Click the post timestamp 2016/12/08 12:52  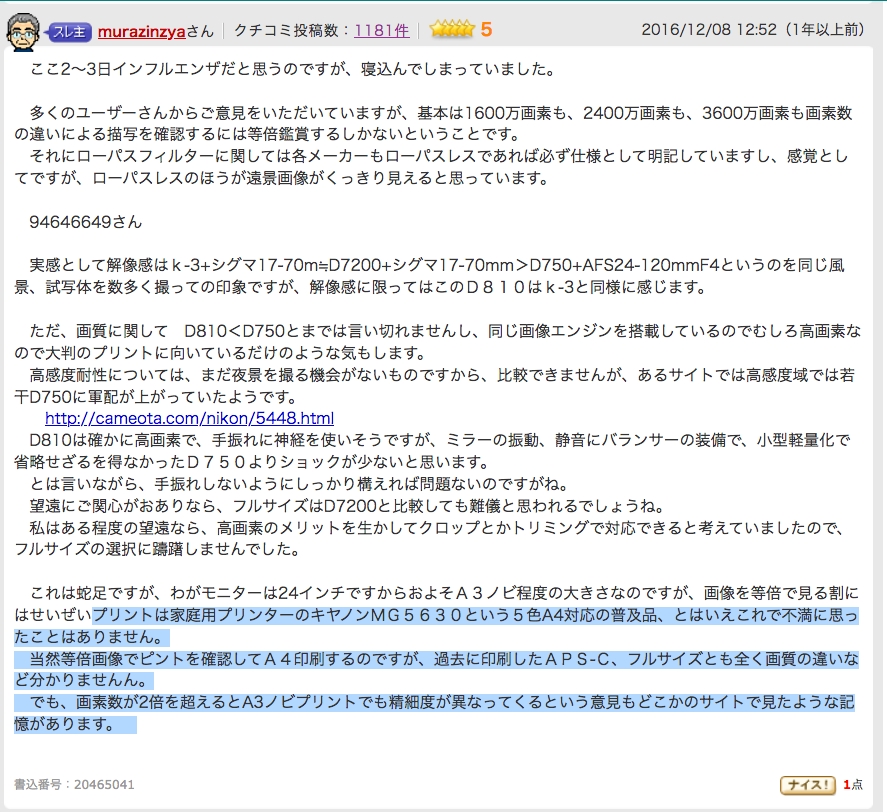coord(709,29)
